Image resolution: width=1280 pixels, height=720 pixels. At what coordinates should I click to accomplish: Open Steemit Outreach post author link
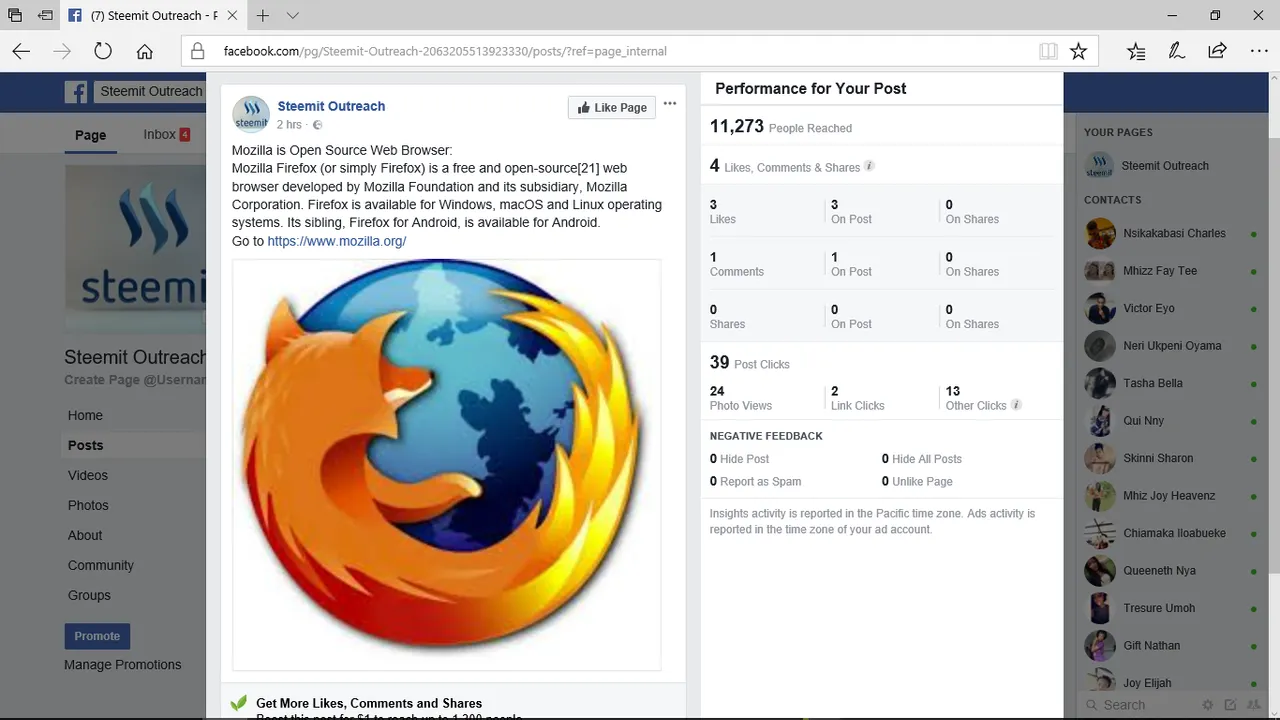pyautogui.click(x=331, y=106)
